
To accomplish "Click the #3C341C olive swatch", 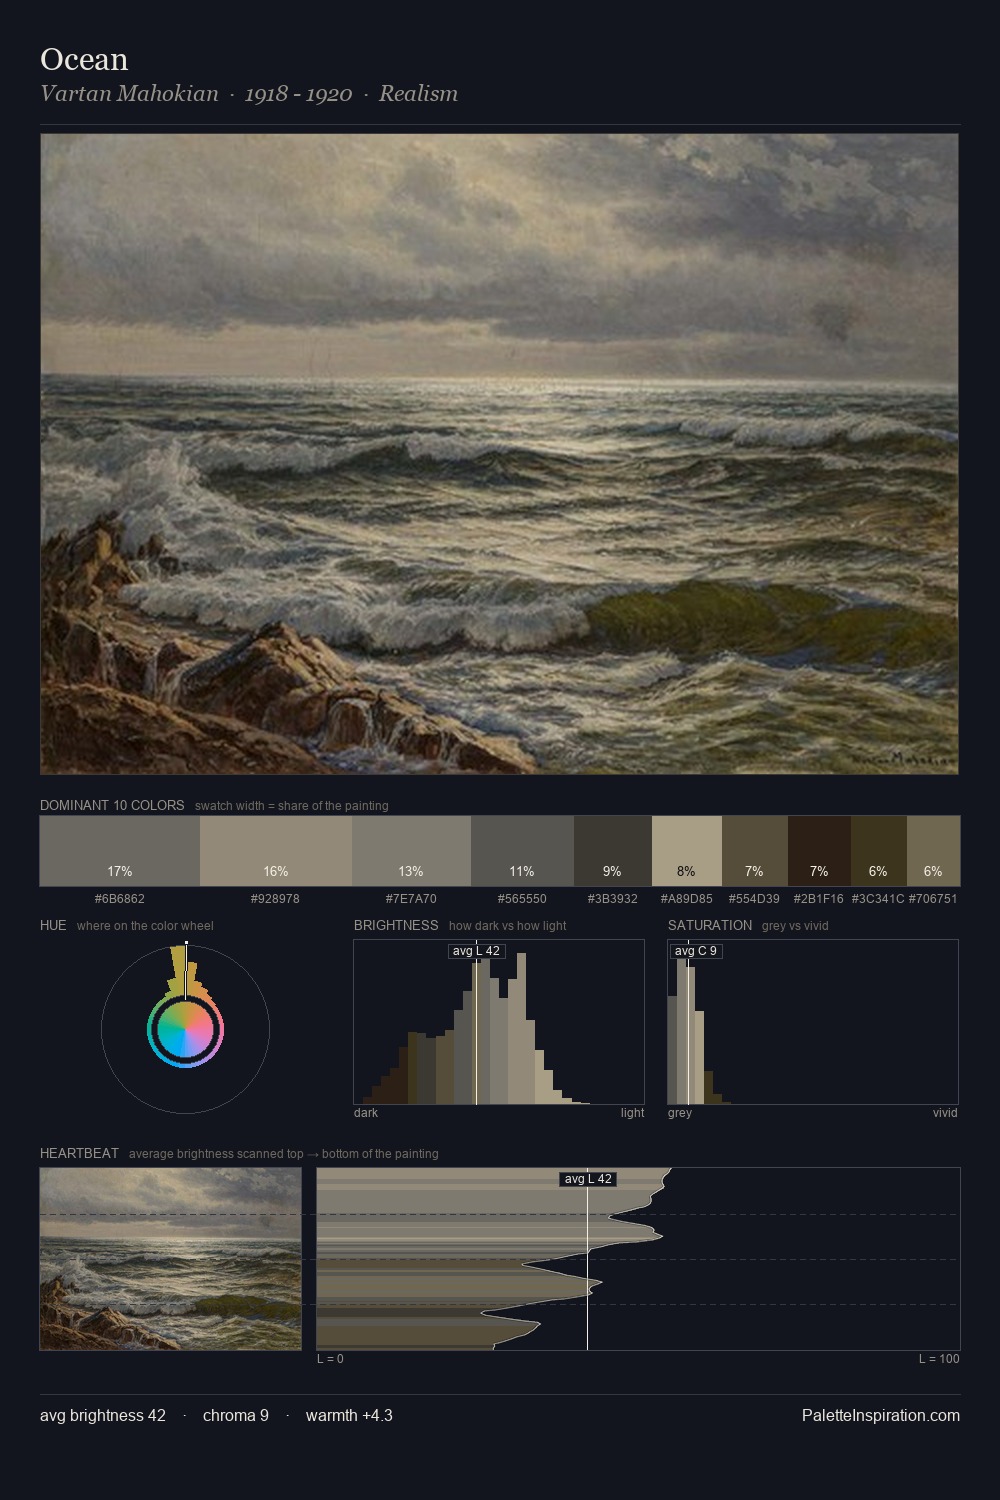I will point(879,851).
